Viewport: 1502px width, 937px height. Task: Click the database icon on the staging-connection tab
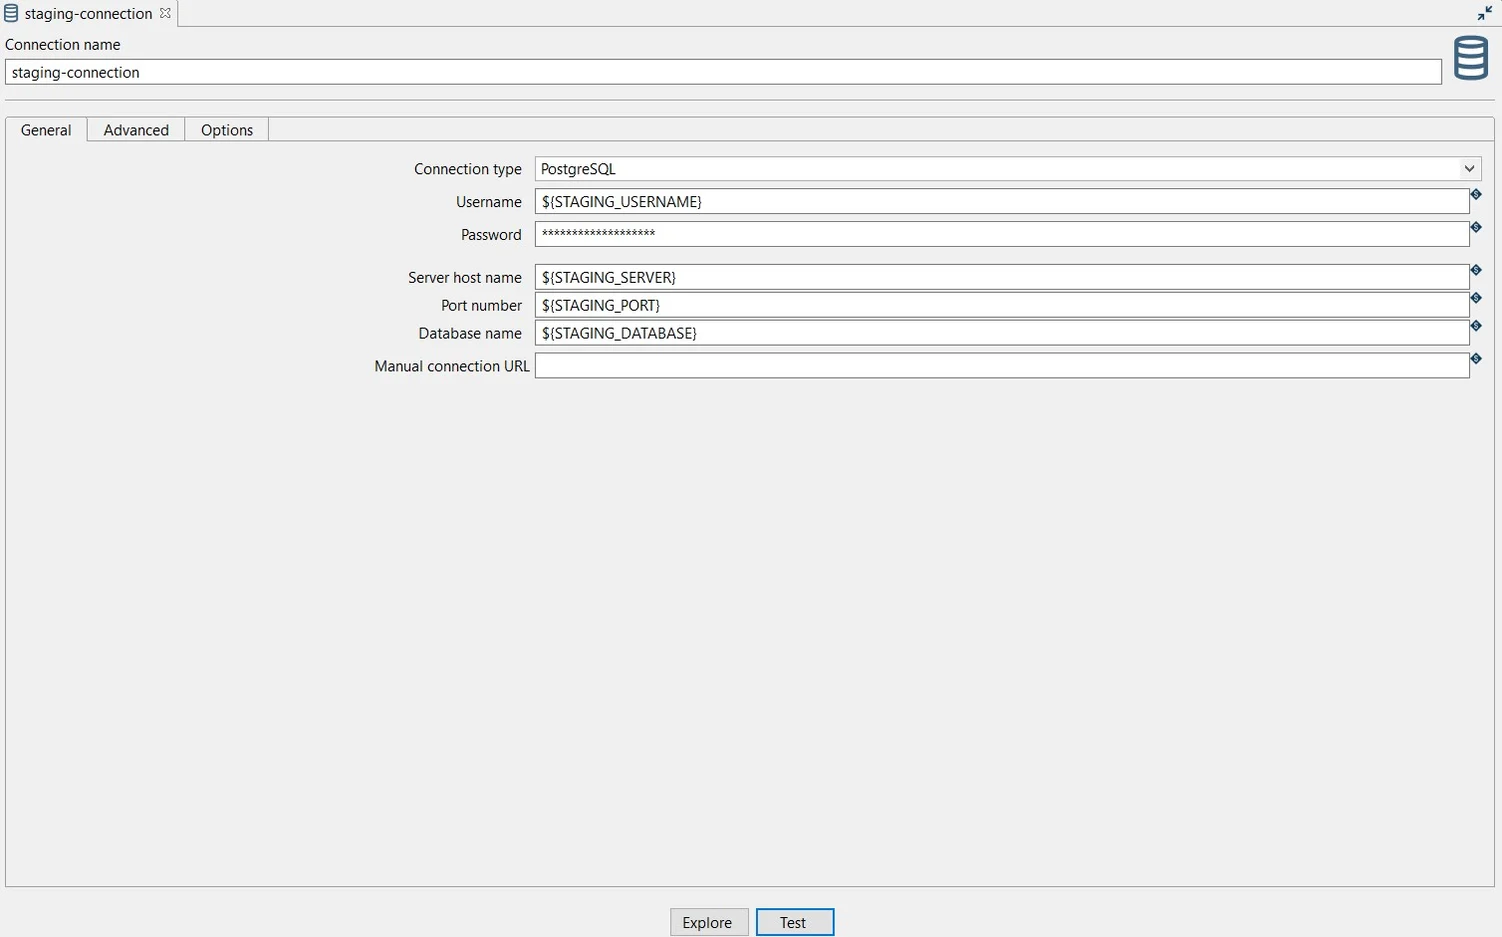coord(11,13)
